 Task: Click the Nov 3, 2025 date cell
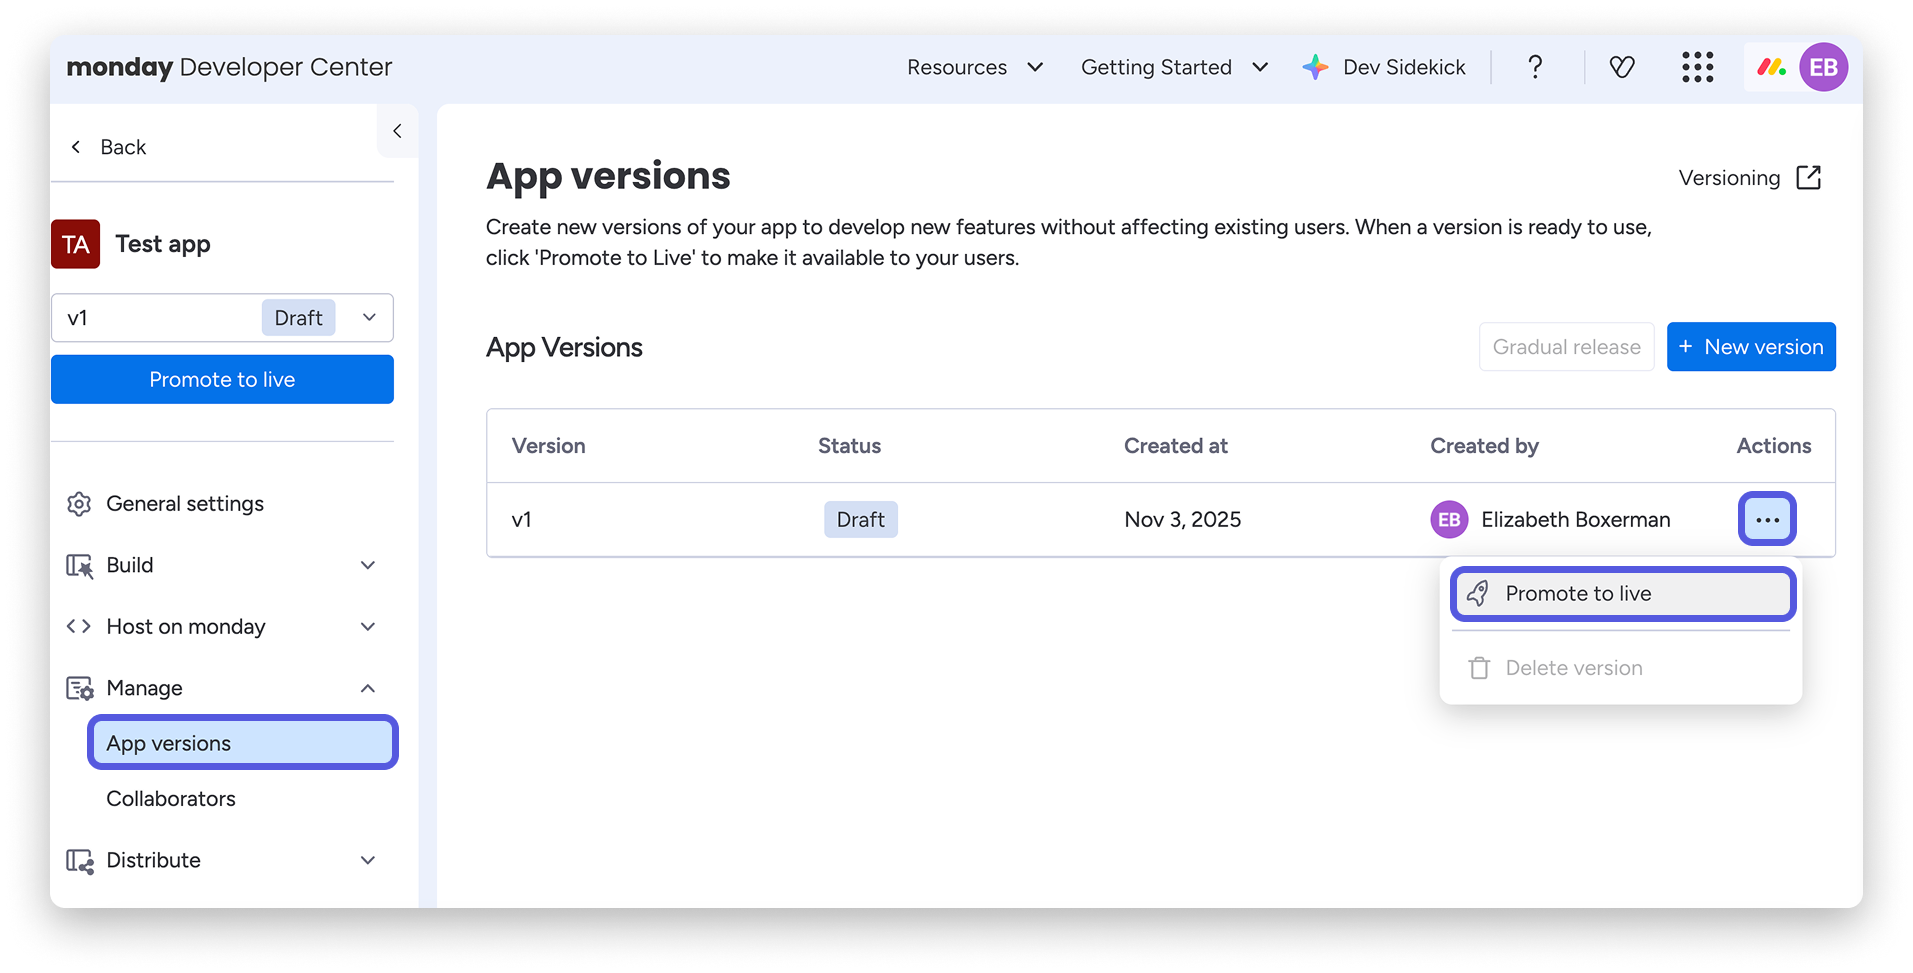point(1182,520)
